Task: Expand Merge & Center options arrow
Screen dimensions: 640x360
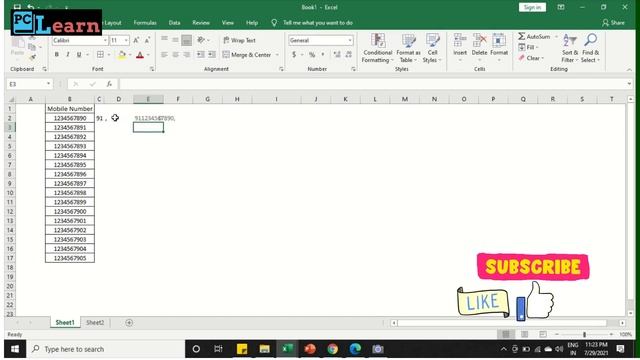Action: pos(277,55)
